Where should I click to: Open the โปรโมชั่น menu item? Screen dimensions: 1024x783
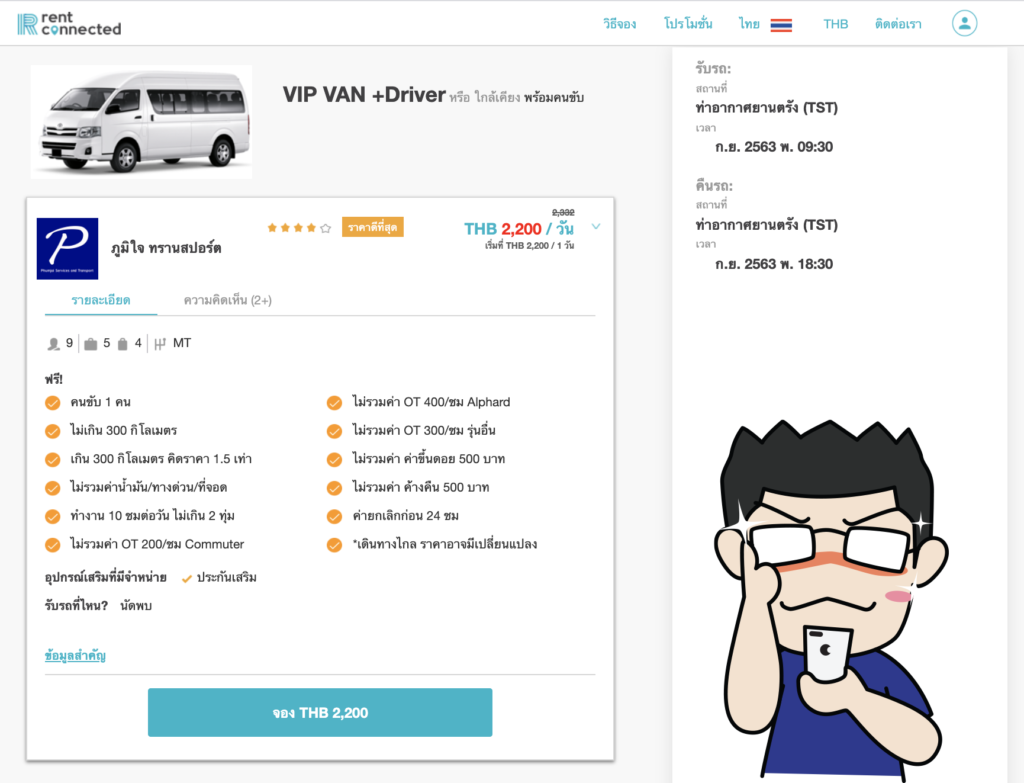(x=688, y=24)
